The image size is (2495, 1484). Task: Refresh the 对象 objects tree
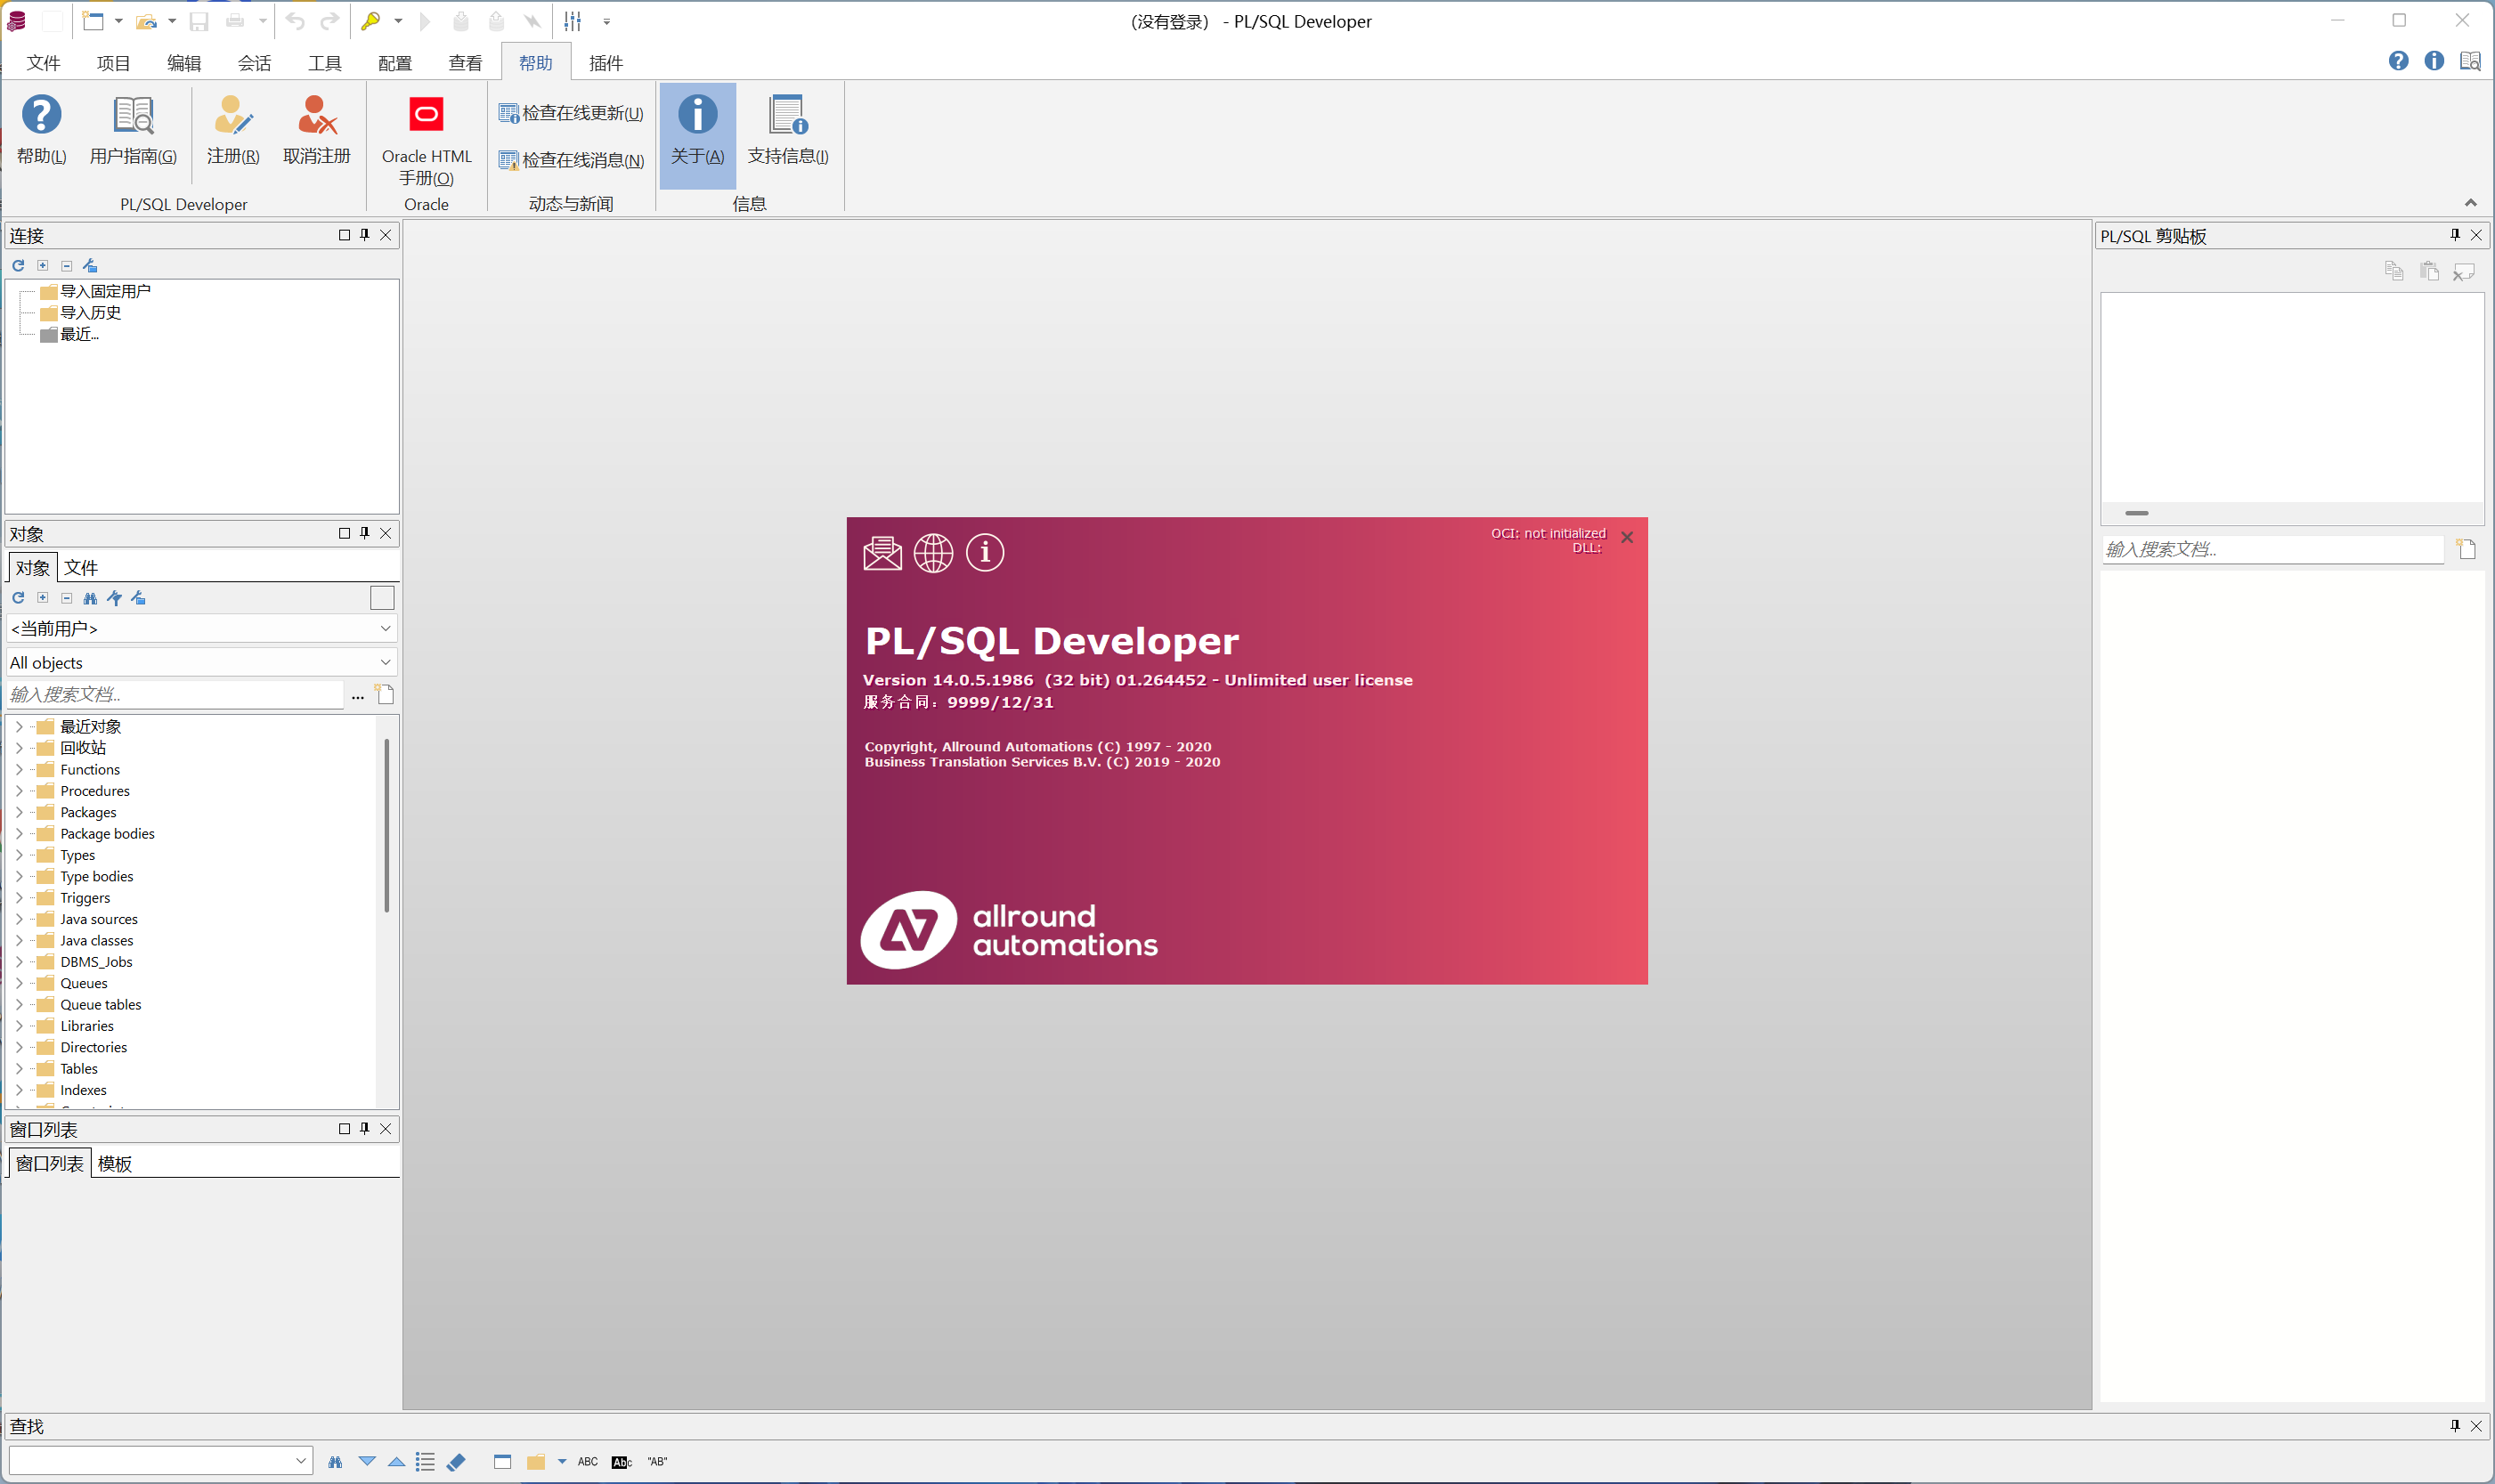click(x=17, y=597)
